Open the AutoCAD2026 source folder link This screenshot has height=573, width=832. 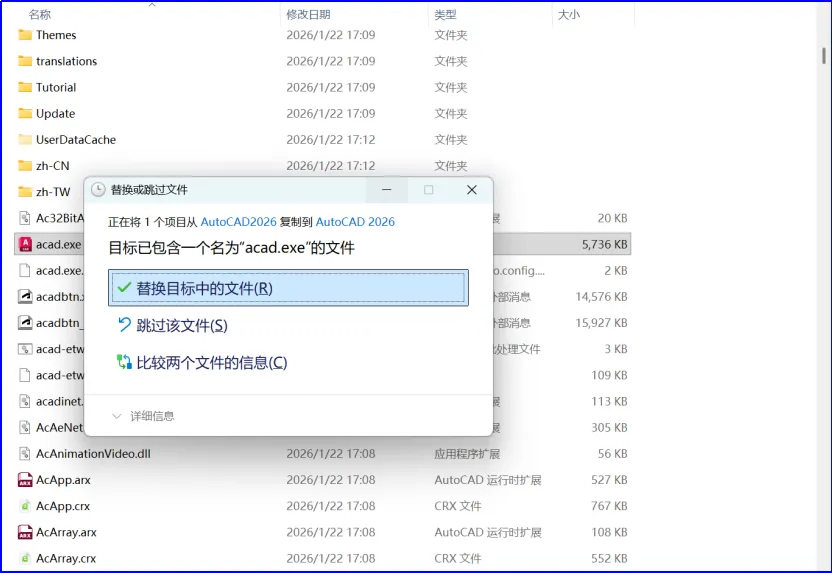(x=238, y=222)
